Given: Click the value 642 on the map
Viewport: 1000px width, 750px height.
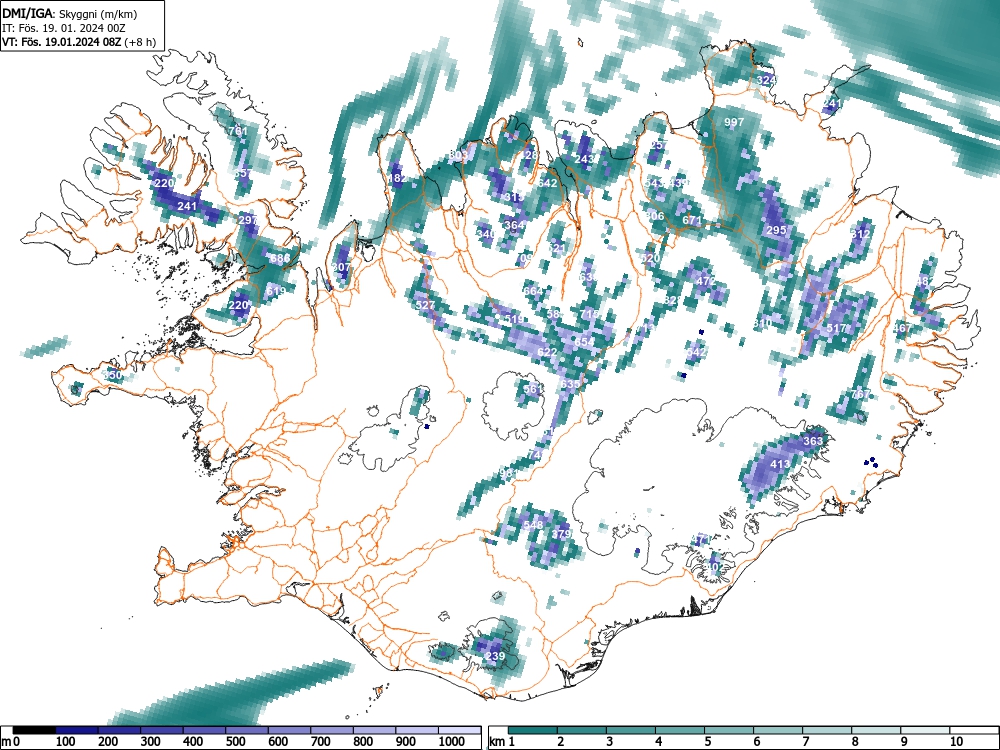Looking at the screenshot, I should [547, 183].
